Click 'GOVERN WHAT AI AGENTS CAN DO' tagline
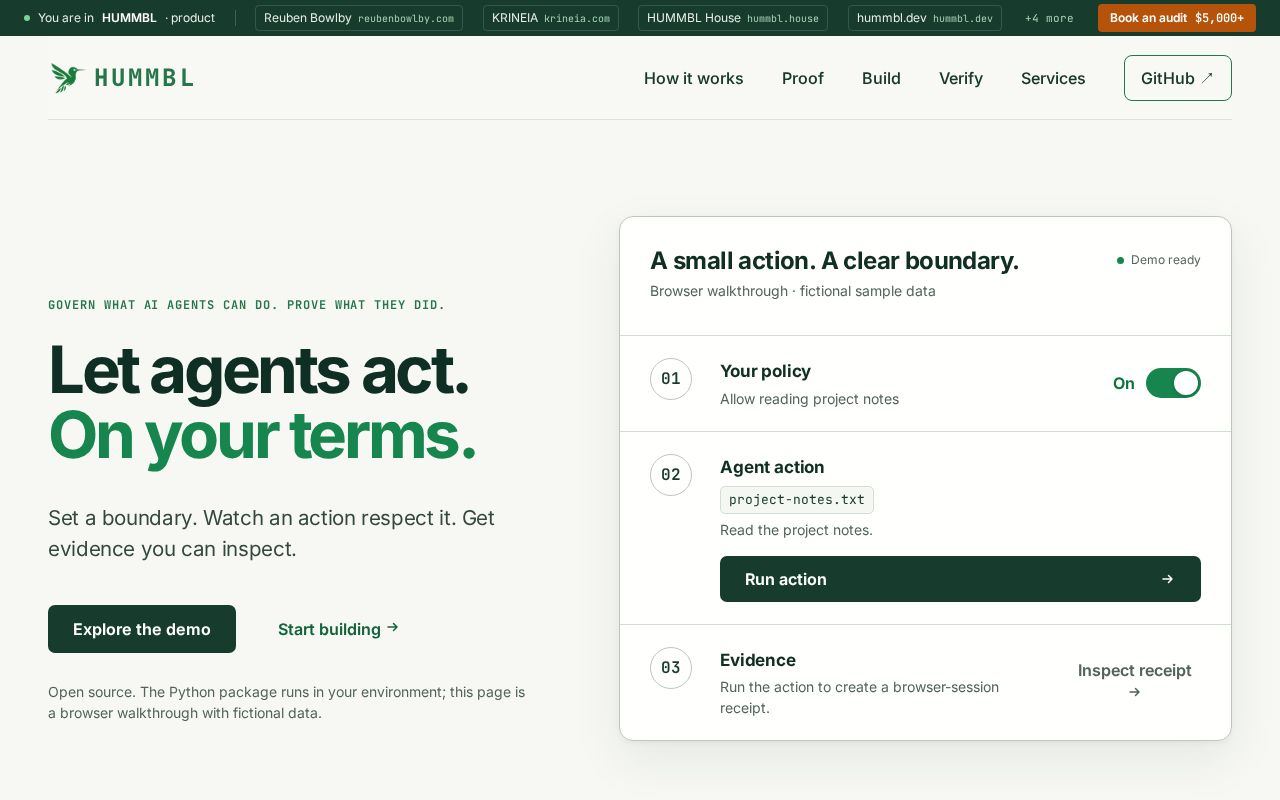This screenshot has height=800, width=1280. coord(247,305)
